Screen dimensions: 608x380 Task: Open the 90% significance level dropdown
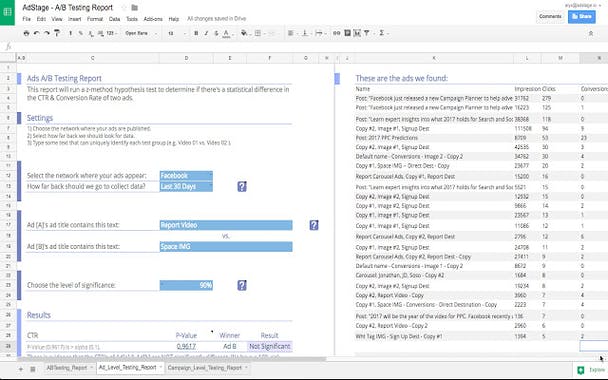click(x=186, y=285)
